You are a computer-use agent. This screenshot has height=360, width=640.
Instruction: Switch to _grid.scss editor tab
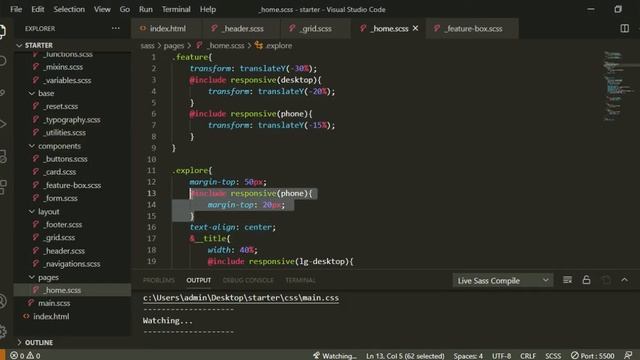point(316,28)
